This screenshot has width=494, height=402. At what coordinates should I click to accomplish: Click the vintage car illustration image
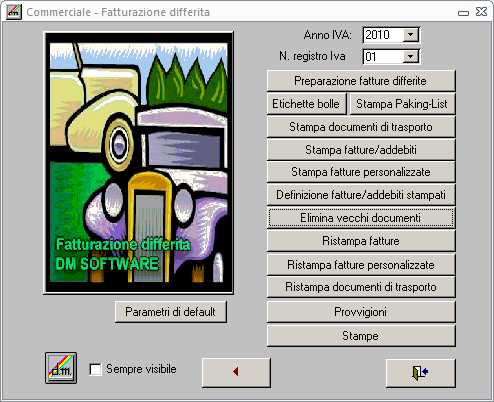click(x=139, y=163)
